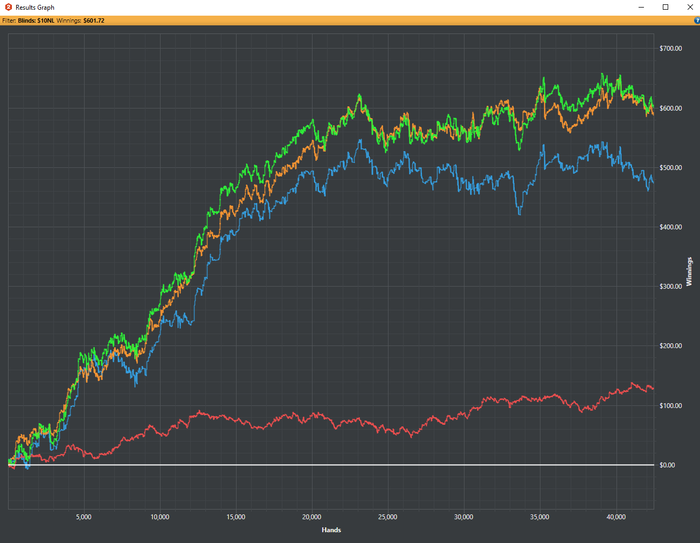This screenshot has width=700, height=543.
Task: Click the white zero baseline on the graph
Action: 331,465
